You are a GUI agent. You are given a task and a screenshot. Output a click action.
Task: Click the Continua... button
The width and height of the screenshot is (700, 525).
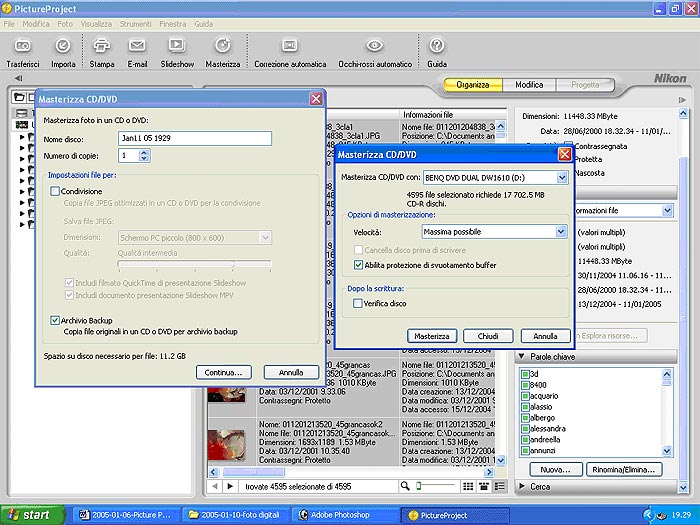[x=223, y=372]
